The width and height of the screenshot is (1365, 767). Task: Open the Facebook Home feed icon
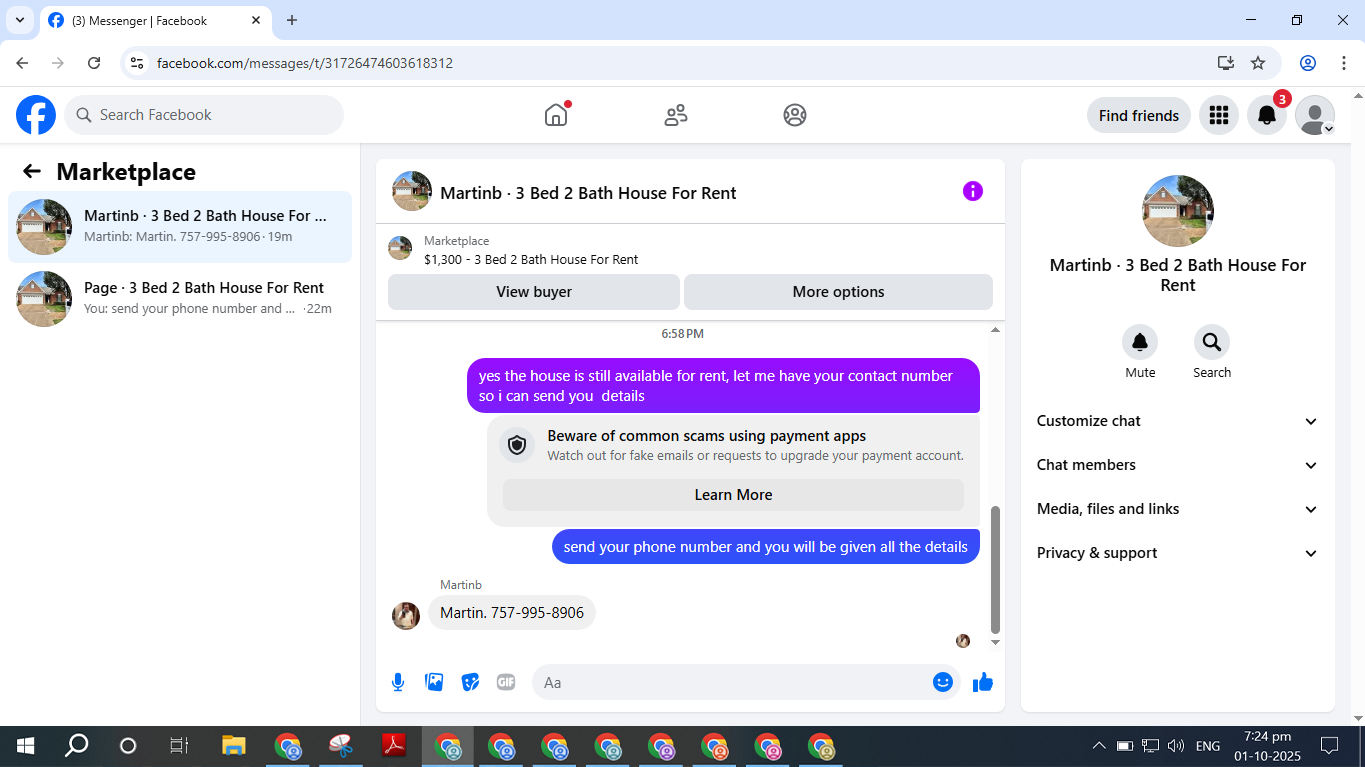pos(556,115)
